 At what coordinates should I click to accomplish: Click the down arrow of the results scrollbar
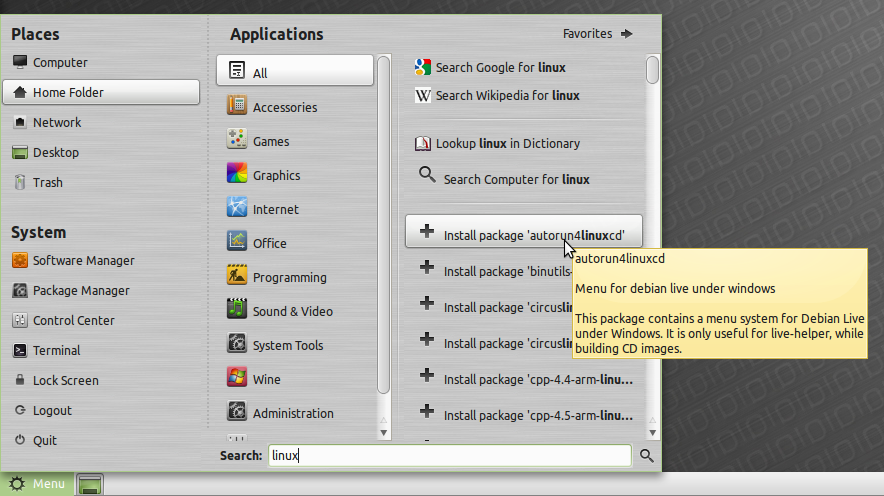pos(652,433)
